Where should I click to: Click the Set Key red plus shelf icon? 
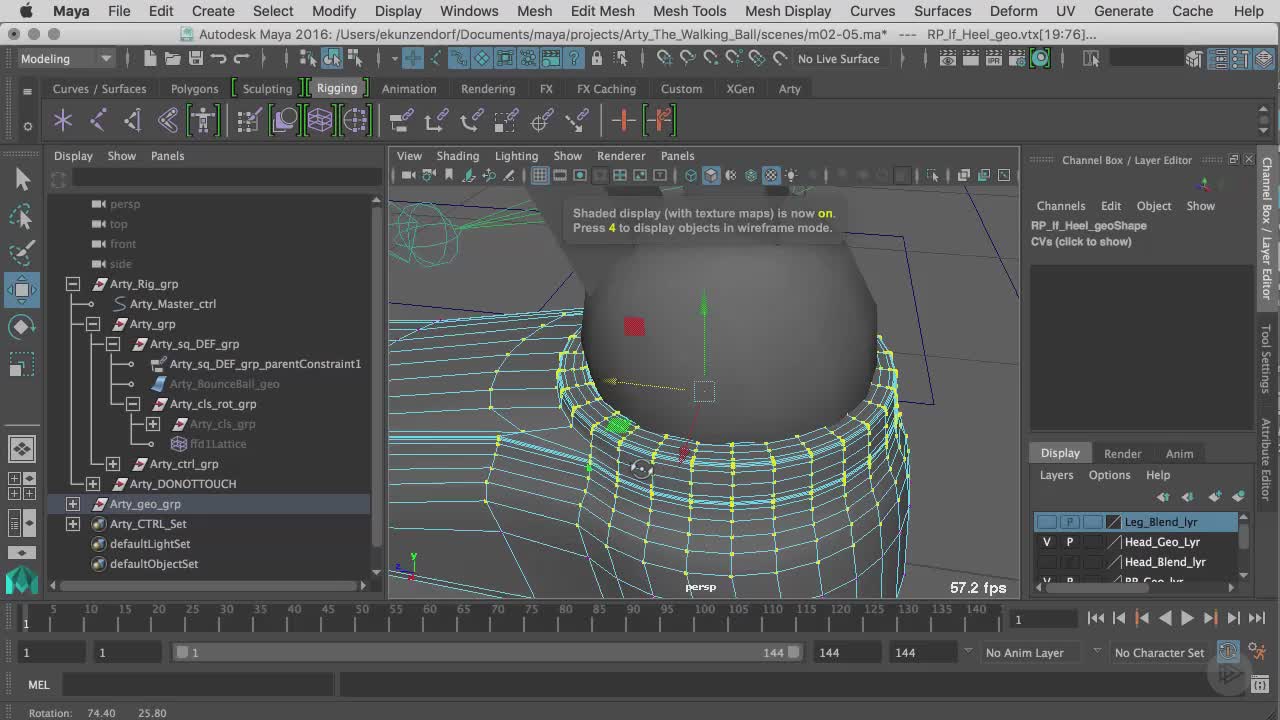tap(624, 121)
